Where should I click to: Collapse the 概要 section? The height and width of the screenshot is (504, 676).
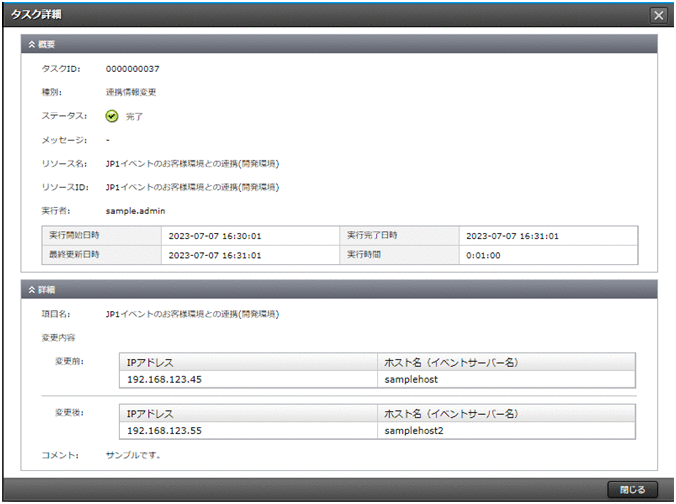[x=32, y=44]
